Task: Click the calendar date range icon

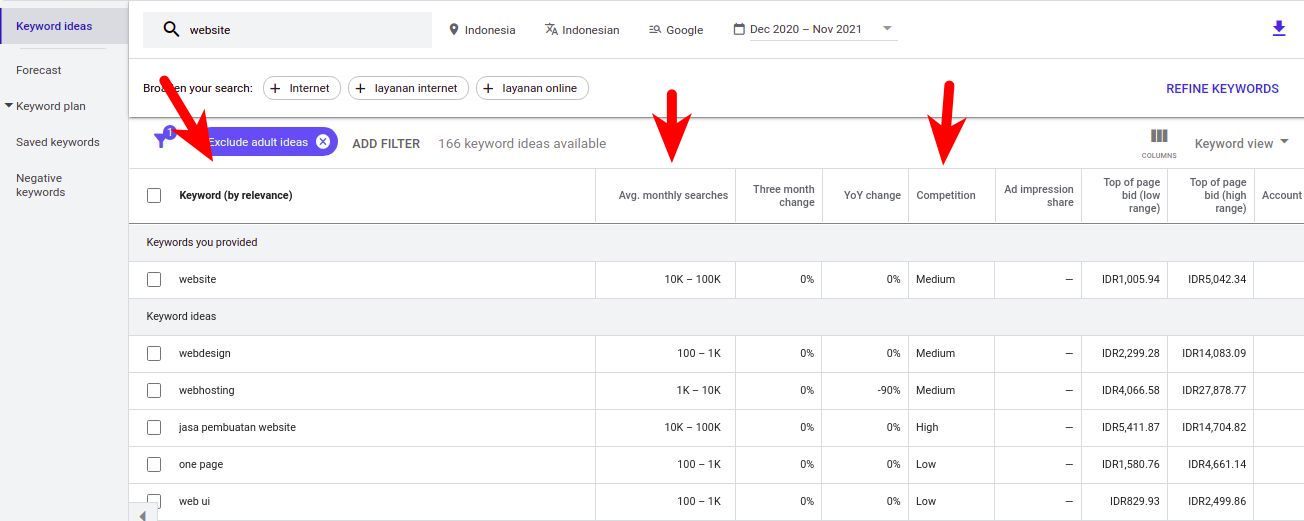Action: [739, 30]
